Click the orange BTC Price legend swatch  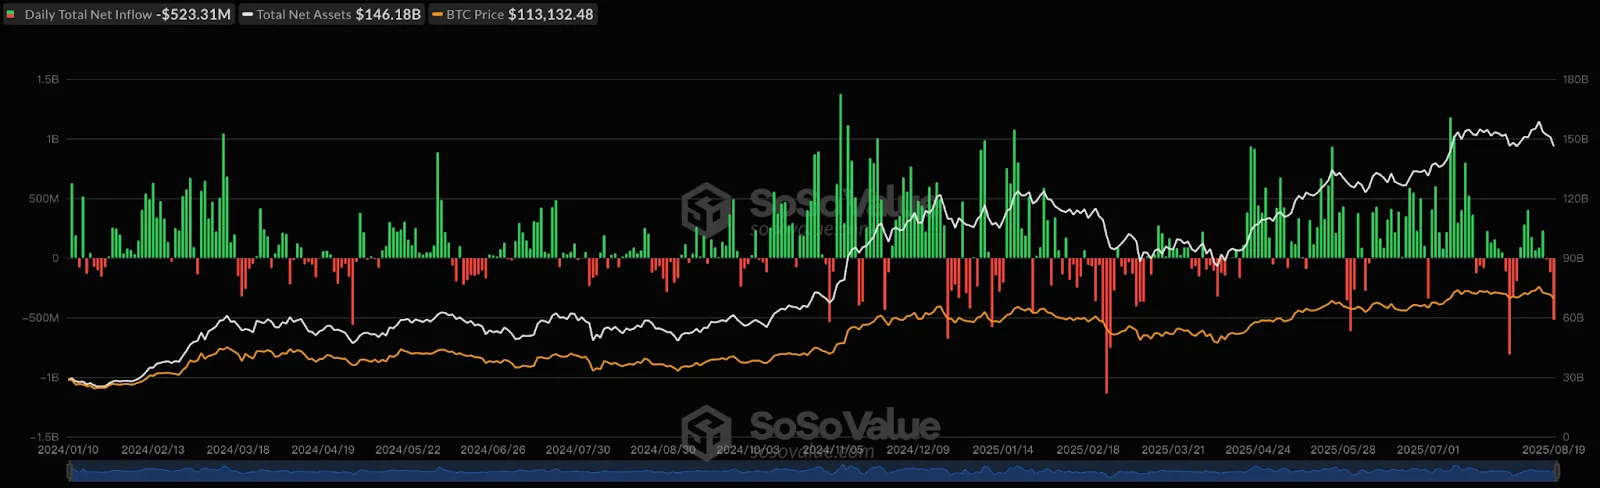(x=437, y=15)
